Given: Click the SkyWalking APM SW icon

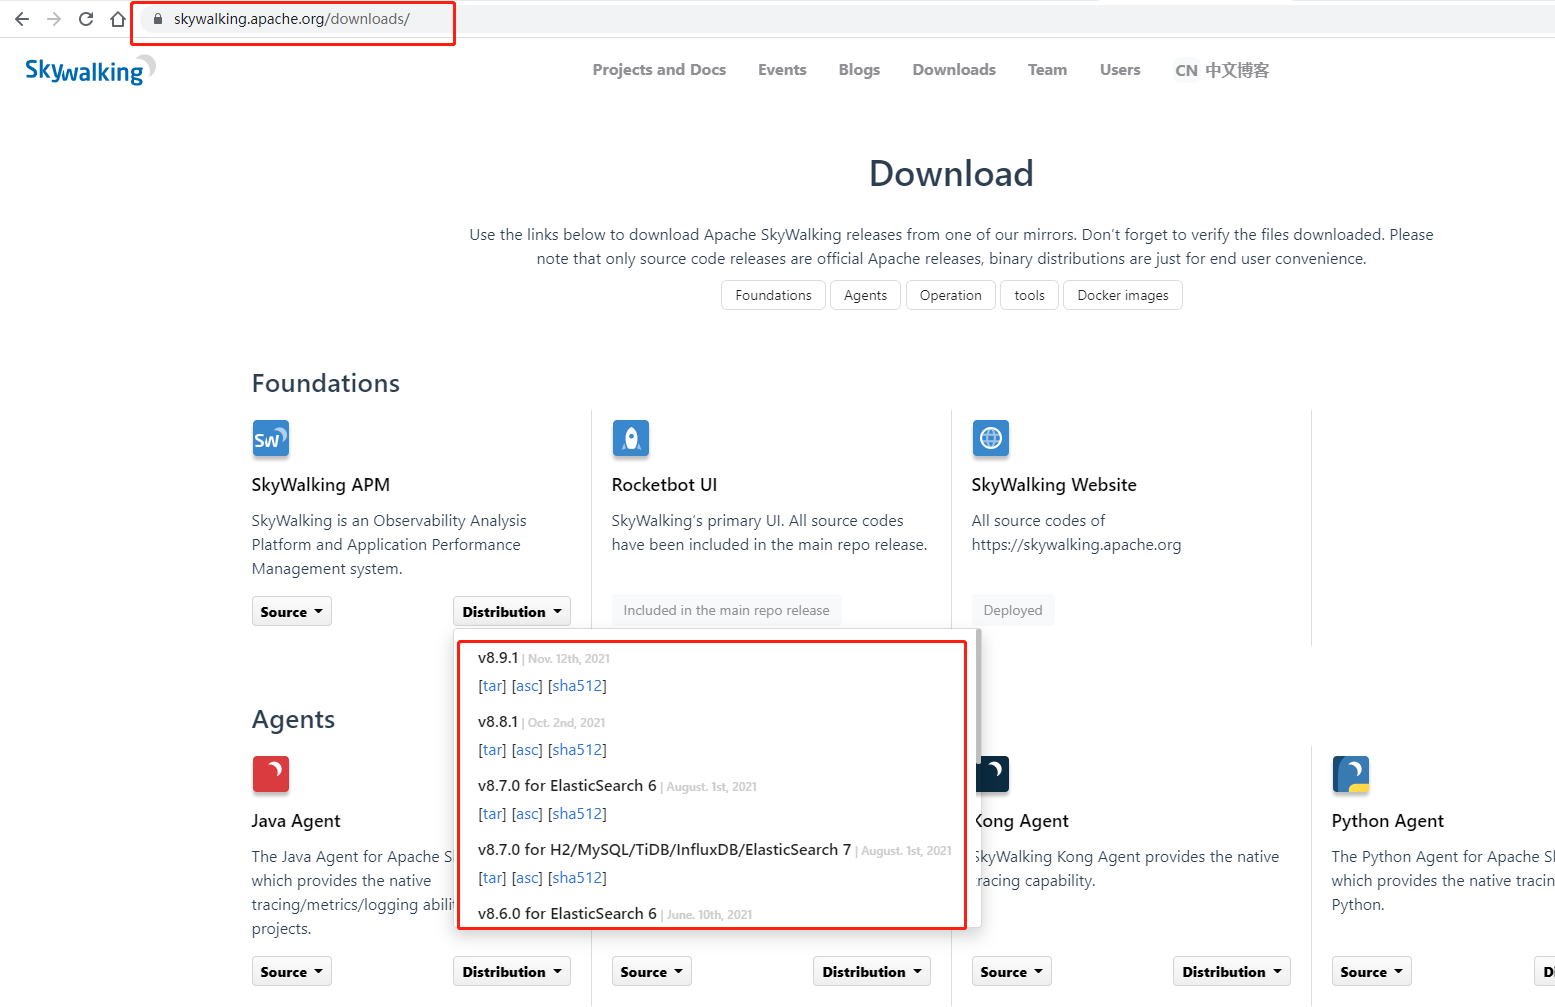Looking at the screenshot, I should 271,438.
